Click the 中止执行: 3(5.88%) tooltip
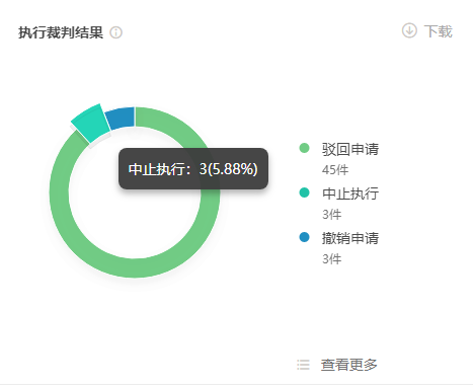Screen dimensions: 474x387 (193, 169)
